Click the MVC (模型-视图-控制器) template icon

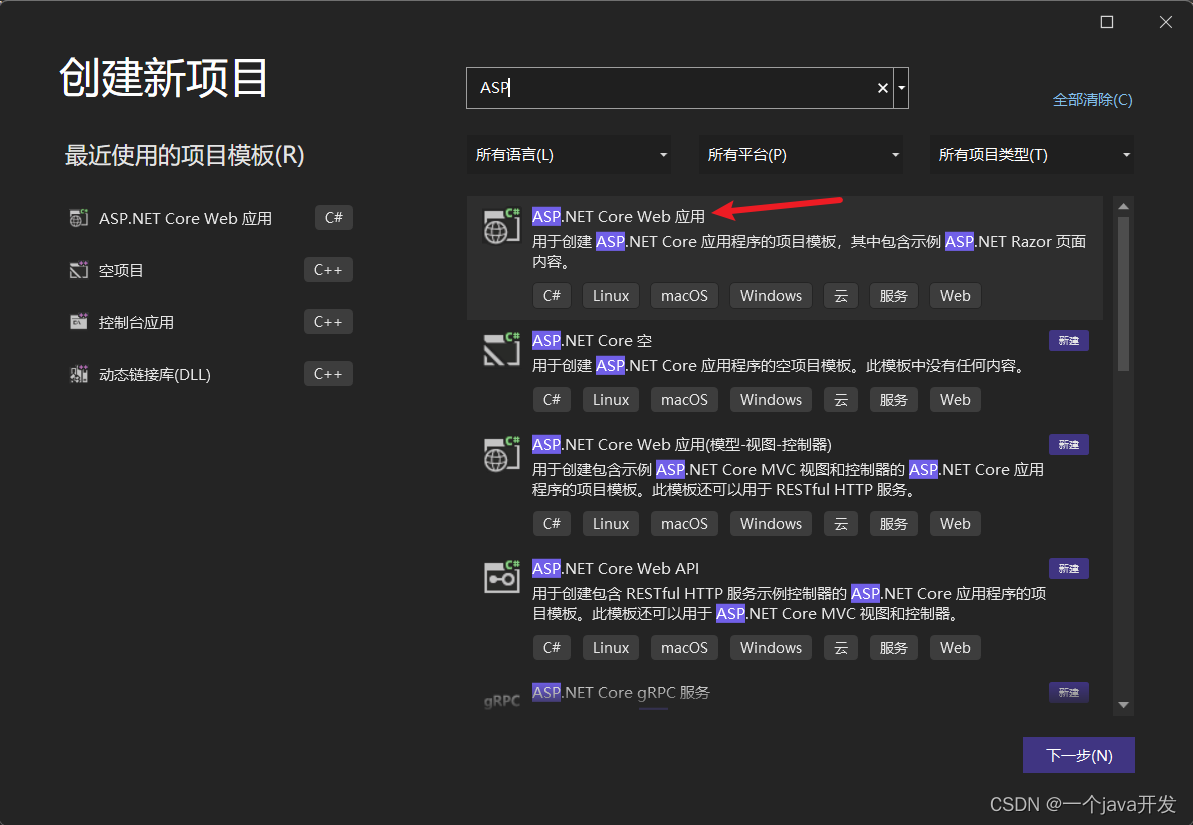501,454
